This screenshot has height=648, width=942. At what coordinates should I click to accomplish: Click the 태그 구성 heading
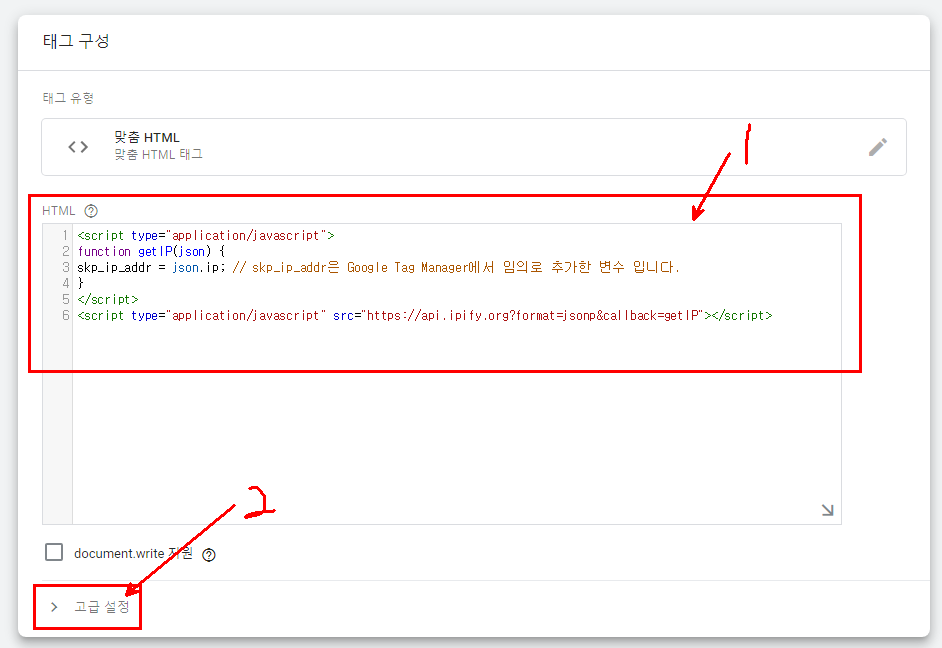coord(76,41)
